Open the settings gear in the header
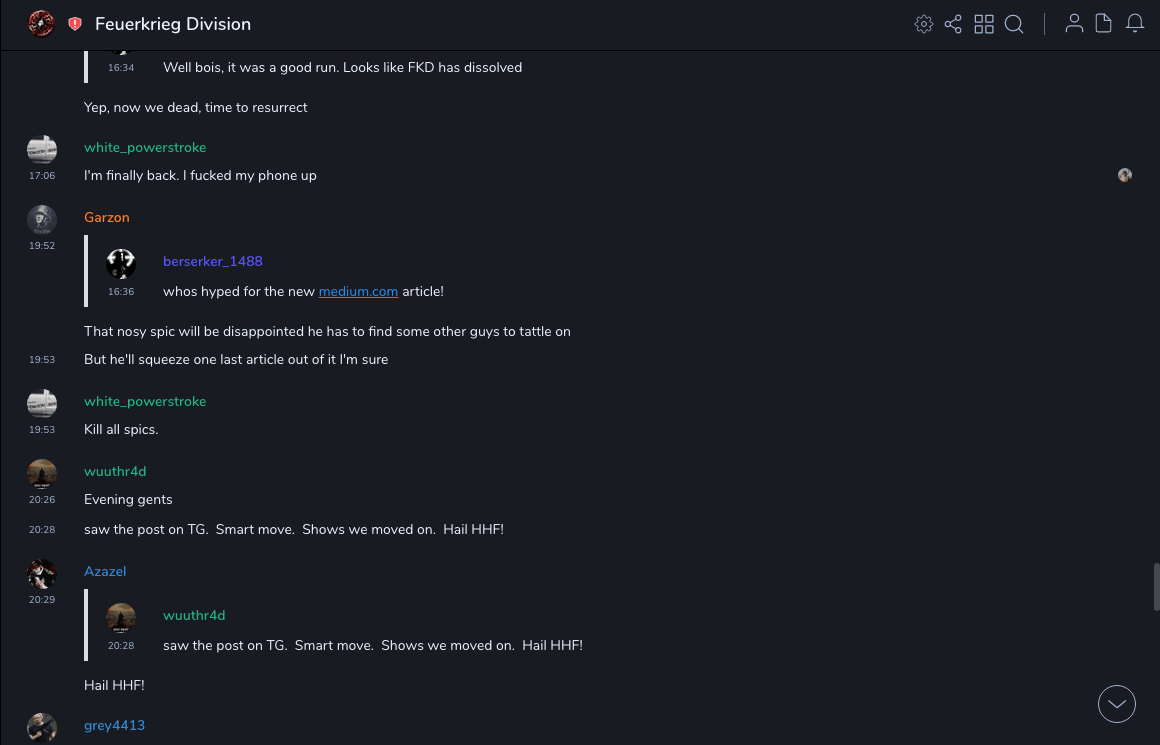Screen dimensions: 1160x745 click(924, 24)
